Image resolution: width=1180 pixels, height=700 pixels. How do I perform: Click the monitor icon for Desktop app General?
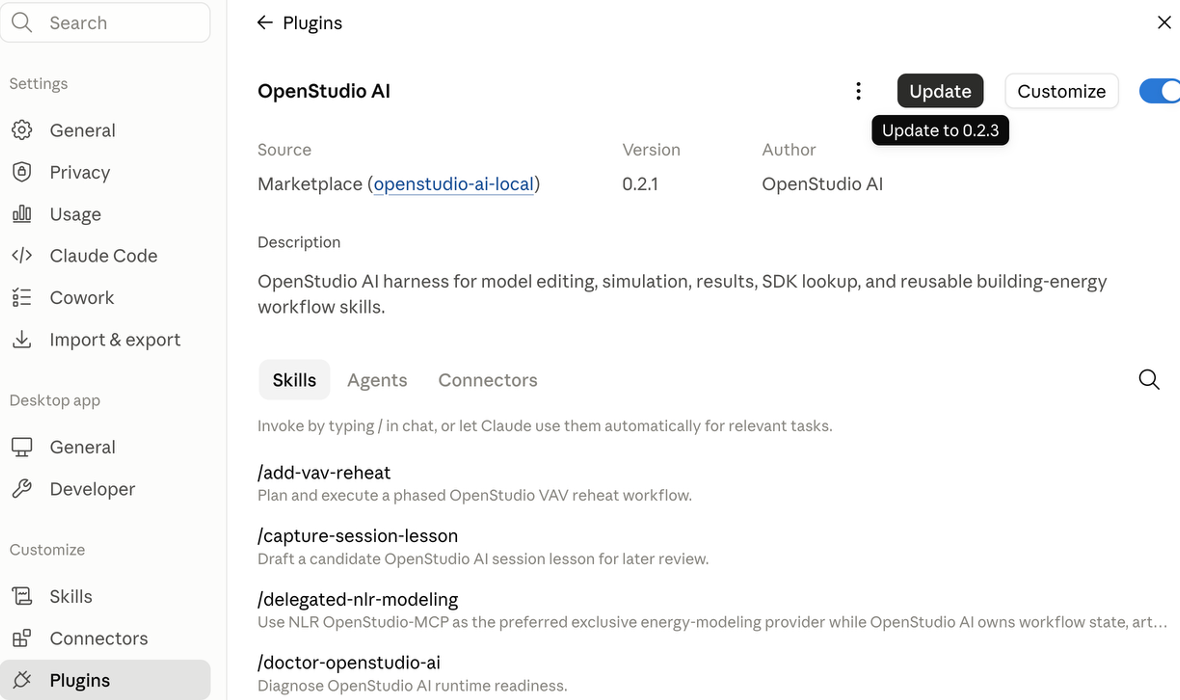(x=22, y=447)
